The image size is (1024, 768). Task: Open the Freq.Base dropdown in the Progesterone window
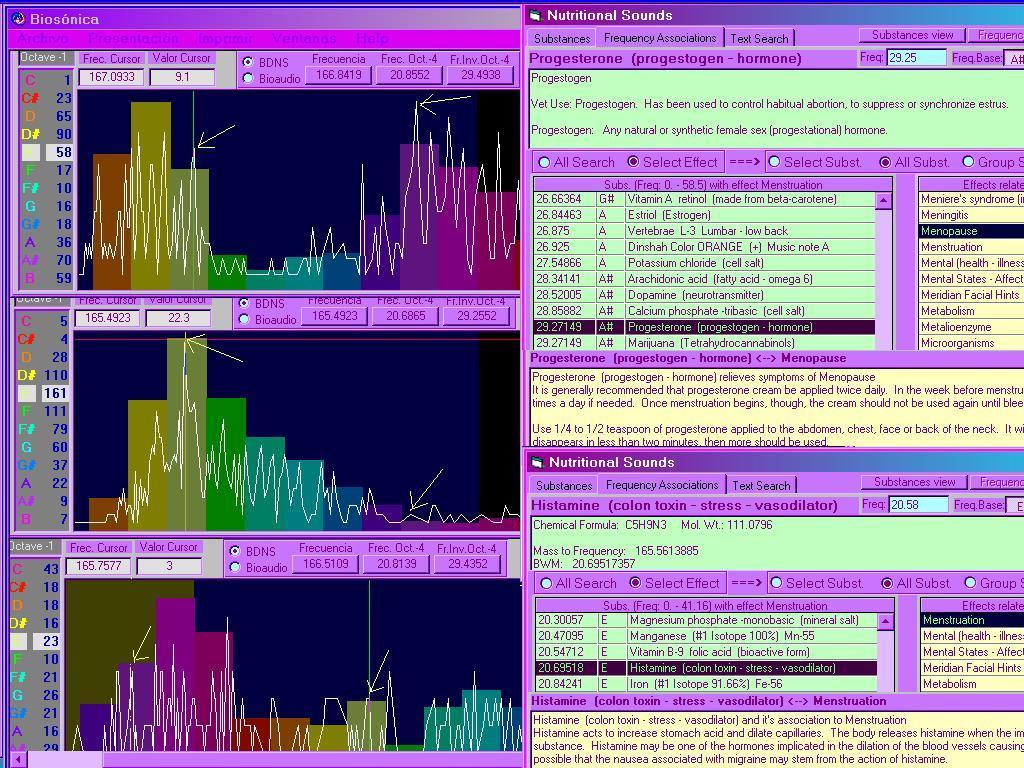(x=1015, y=59)
